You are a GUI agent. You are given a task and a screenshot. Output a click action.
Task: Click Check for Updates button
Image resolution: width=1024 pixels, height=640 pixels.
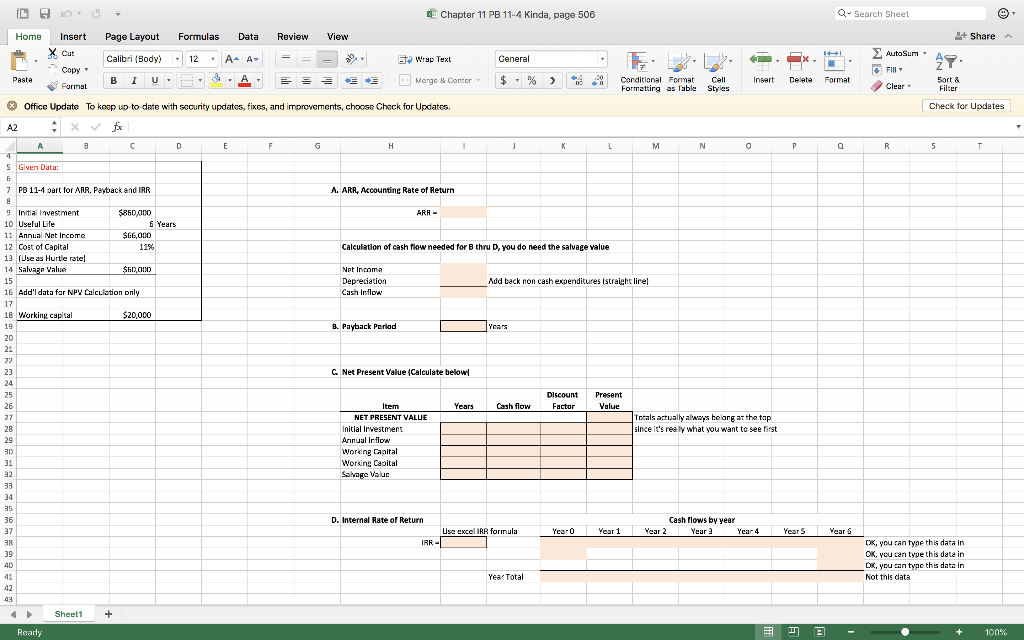[967, 106]
